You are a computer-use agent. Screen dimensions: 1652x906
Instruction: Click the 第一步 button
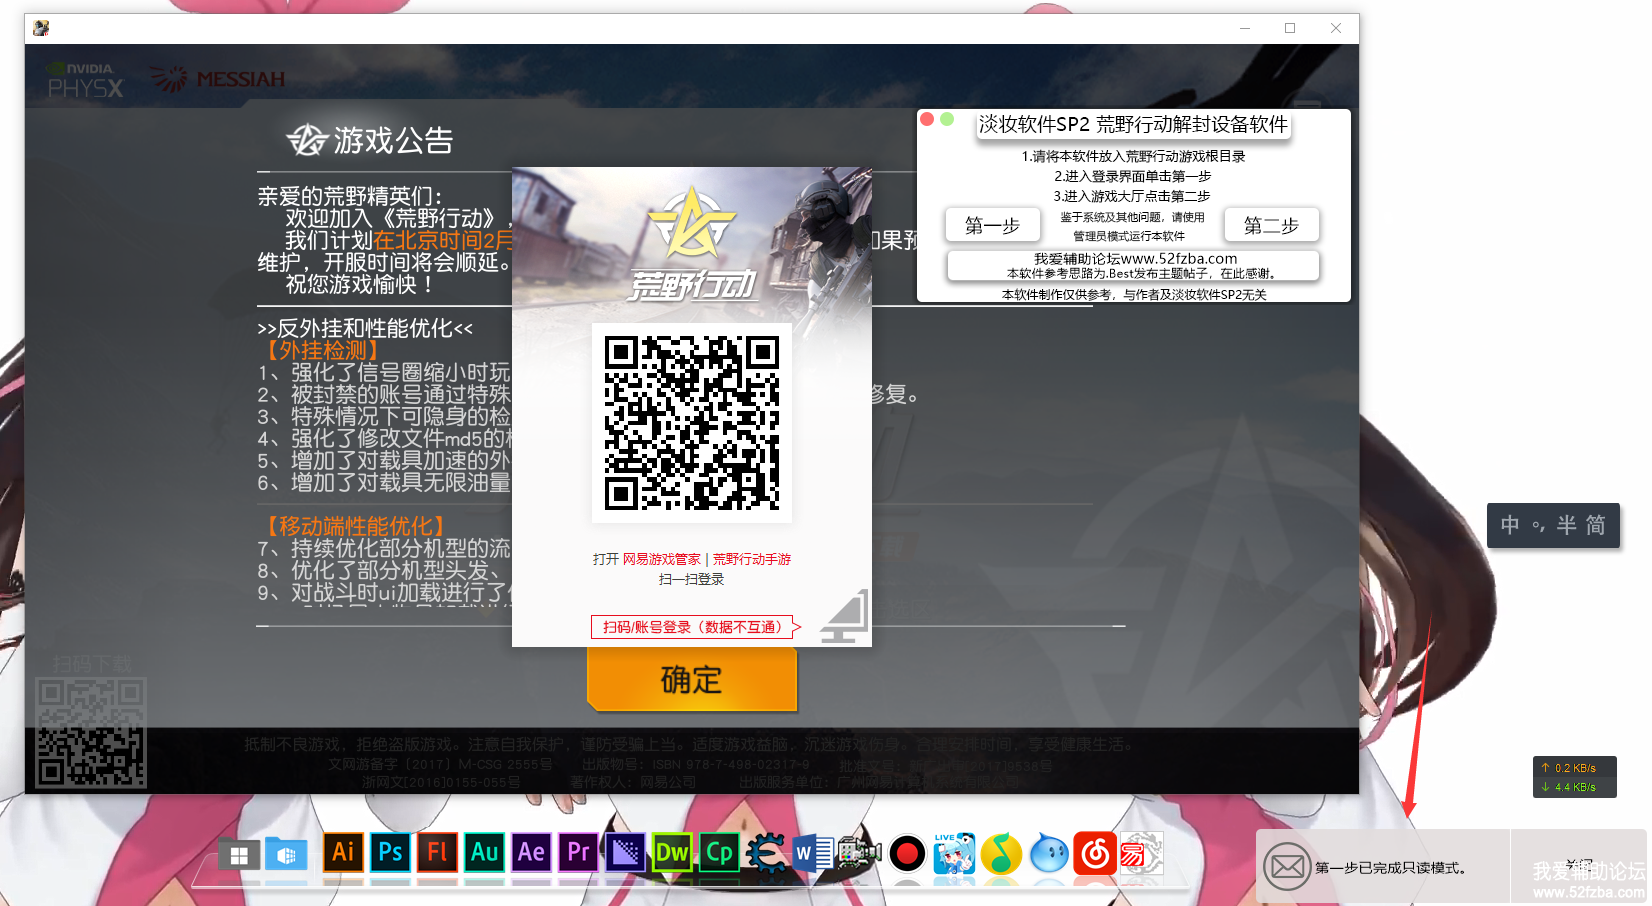pyautogui.click(x=992, y=225)
